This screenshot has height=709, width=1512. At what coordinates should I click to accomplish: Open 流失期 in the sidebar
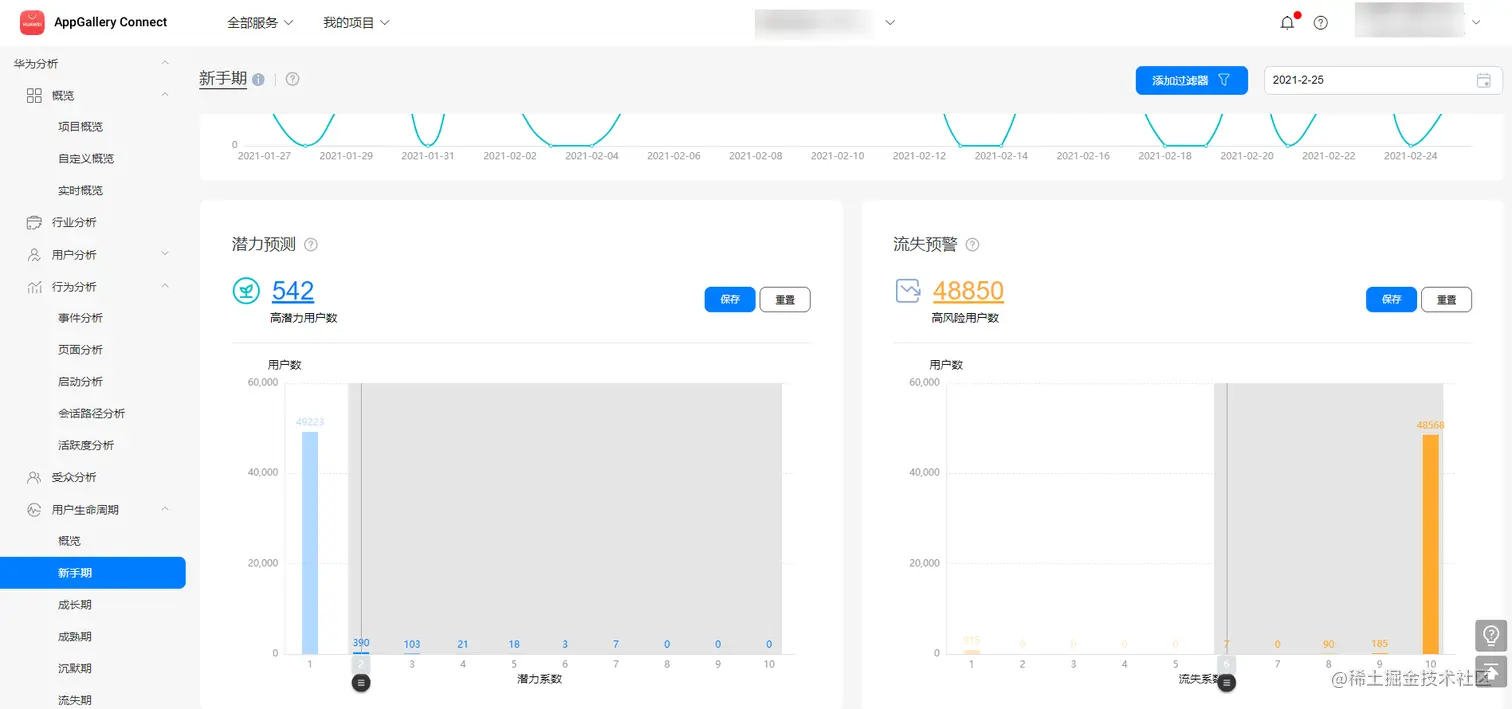[75, 700]
